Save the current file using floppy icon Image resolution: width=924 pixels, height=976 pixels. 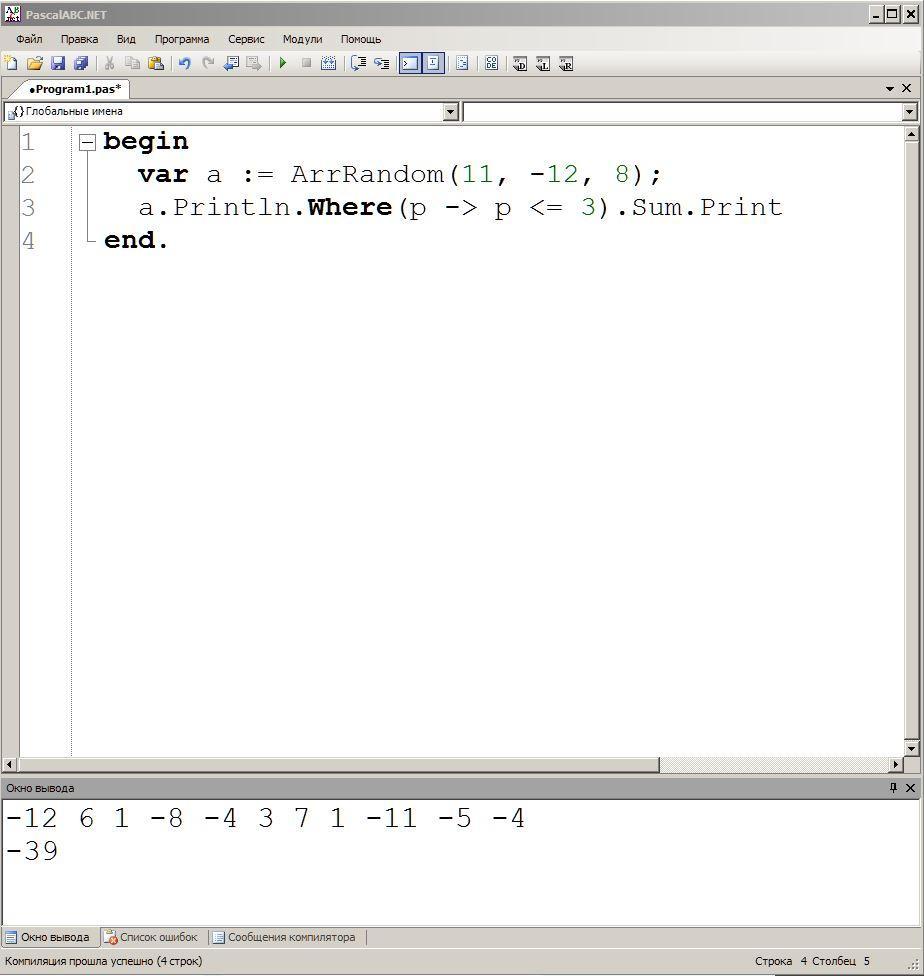click(x=58, y=63)
